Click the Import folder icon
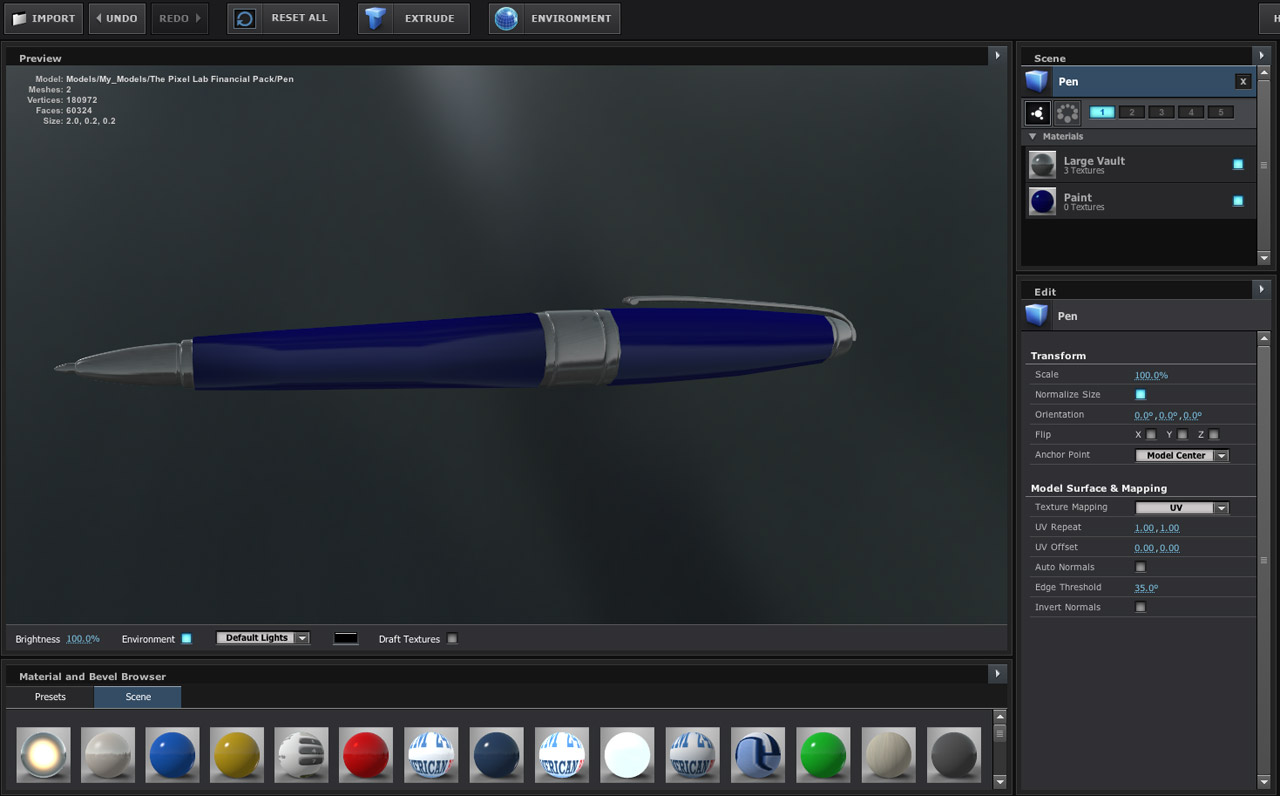The width and height of the screenshot is (1280, 796). pos(19,18)
